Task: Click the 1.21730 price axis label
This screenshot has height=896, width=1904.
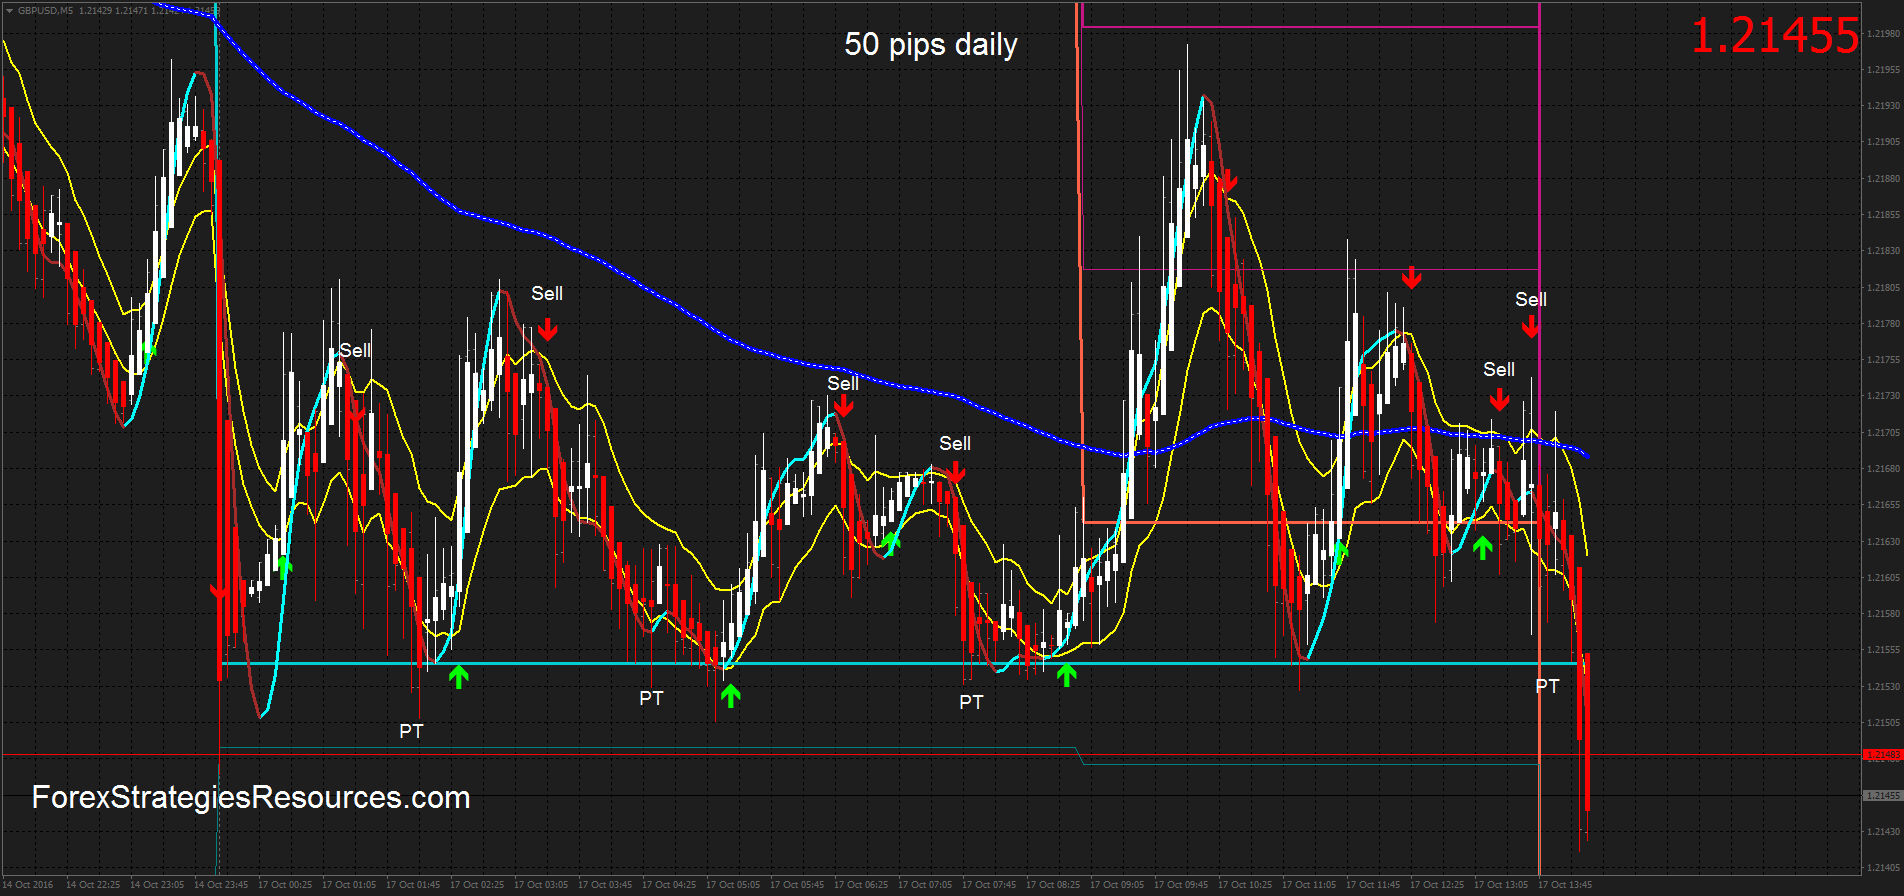Action: tap(1884, 396)
